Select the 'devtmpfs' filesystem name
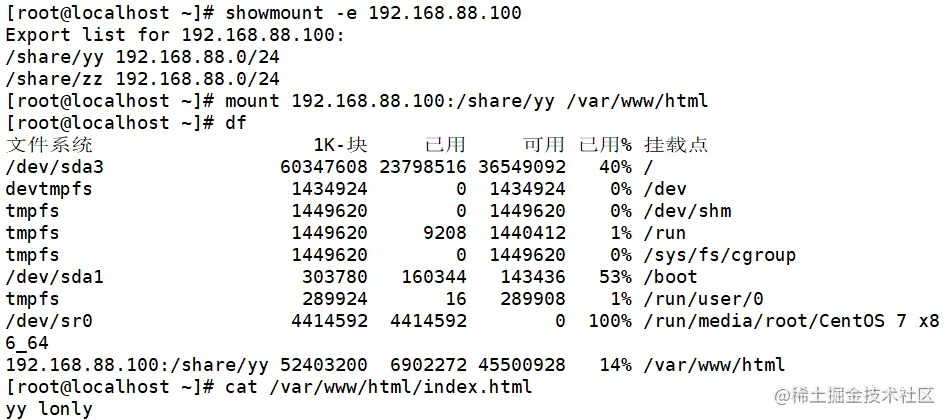 49,189
